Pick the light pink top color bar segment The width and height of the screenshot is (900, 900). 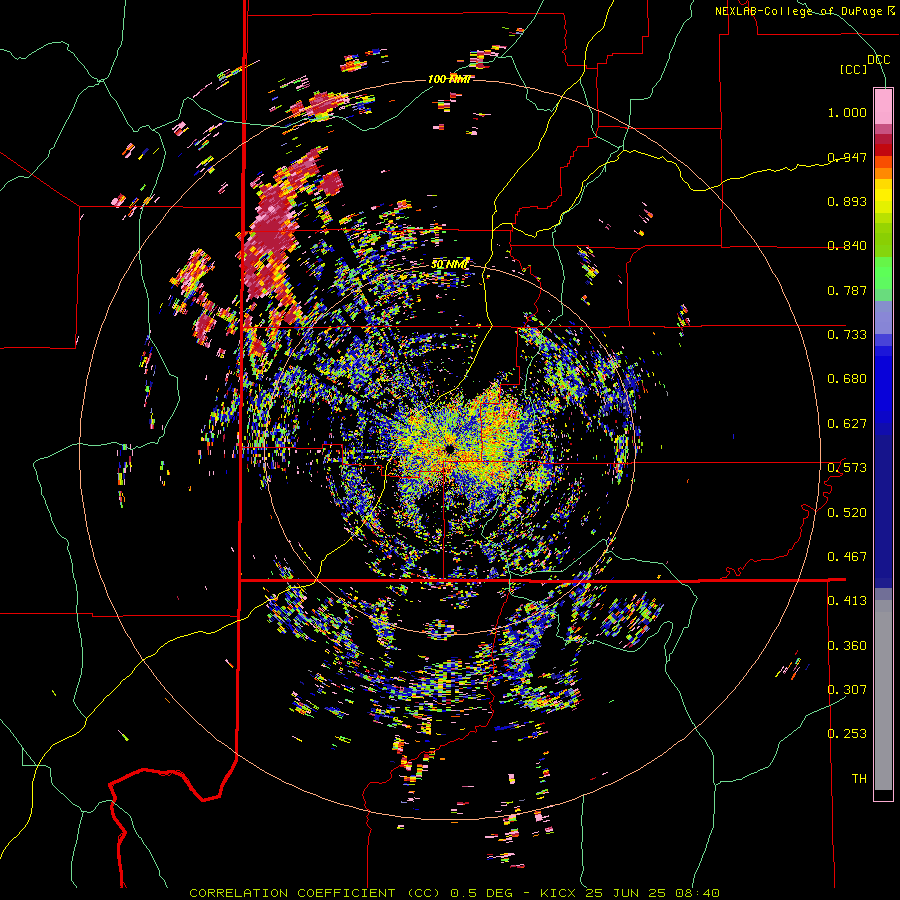883,106
